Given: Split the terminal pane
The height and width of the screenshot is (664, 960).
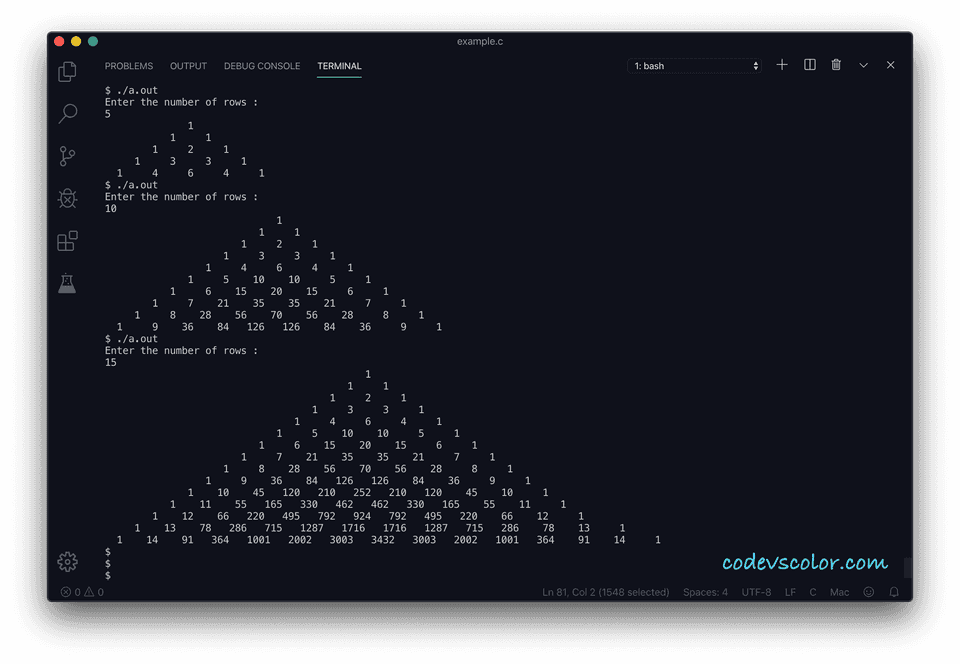Looking at the screenshot, I should point(809,64).
